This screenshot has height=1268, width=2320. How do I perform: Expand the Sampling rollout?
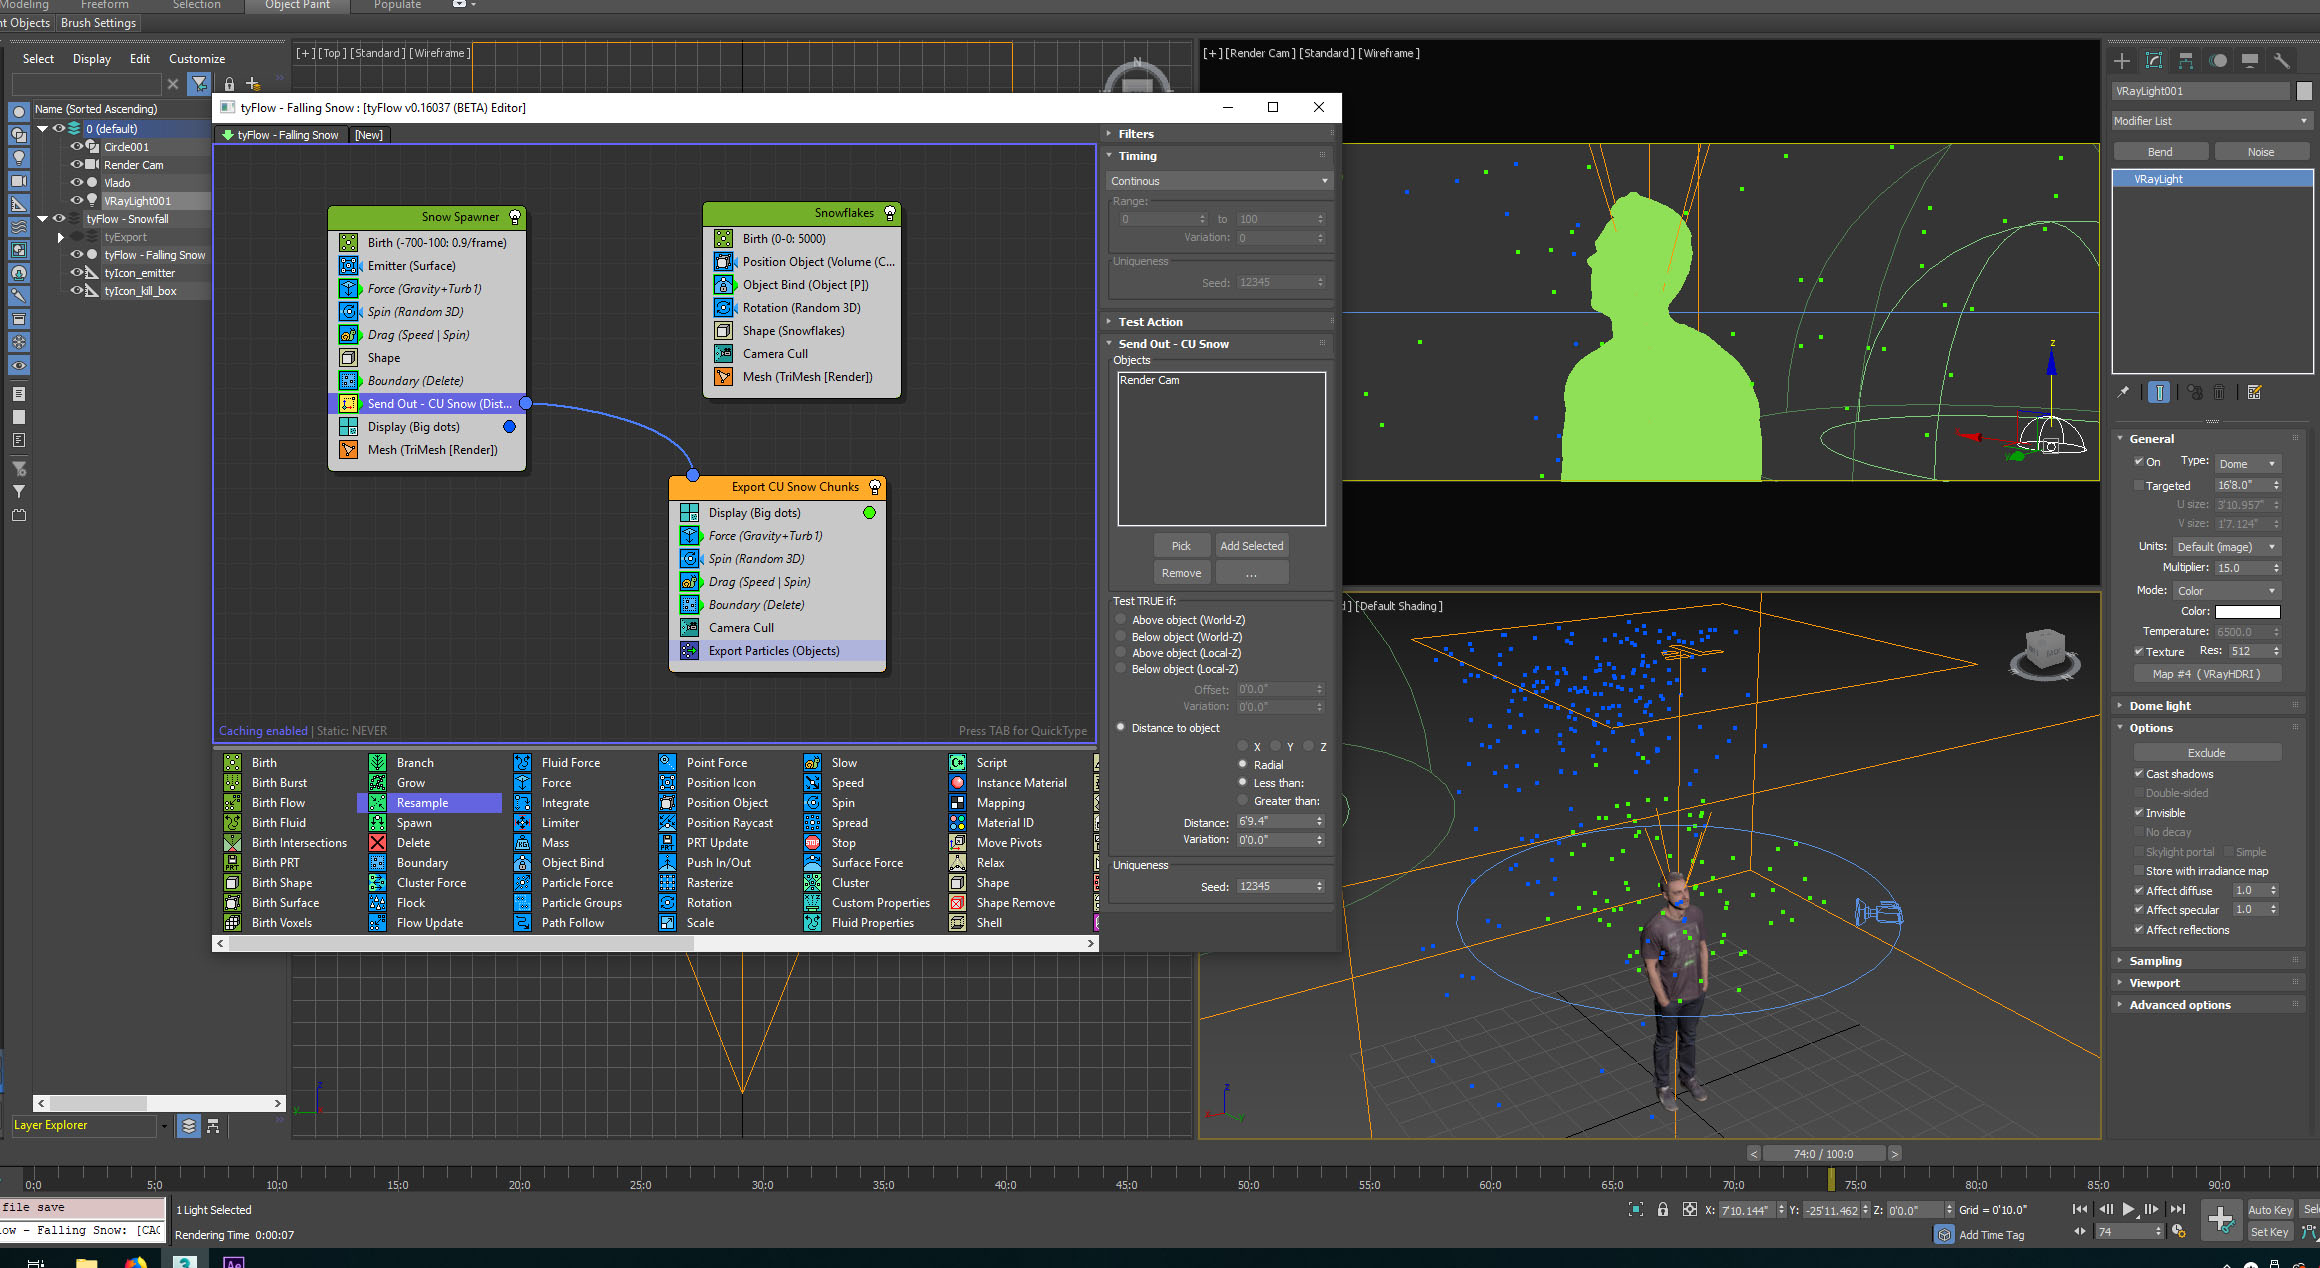coord(2155,961)
